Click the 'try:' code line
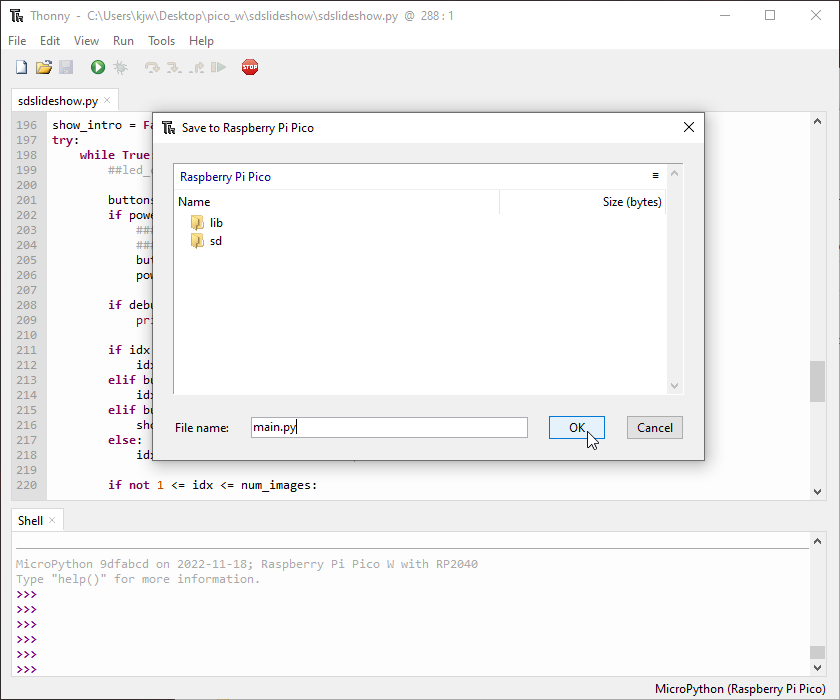The height and width of the screenshot is (700, 840). pos(65,140)
